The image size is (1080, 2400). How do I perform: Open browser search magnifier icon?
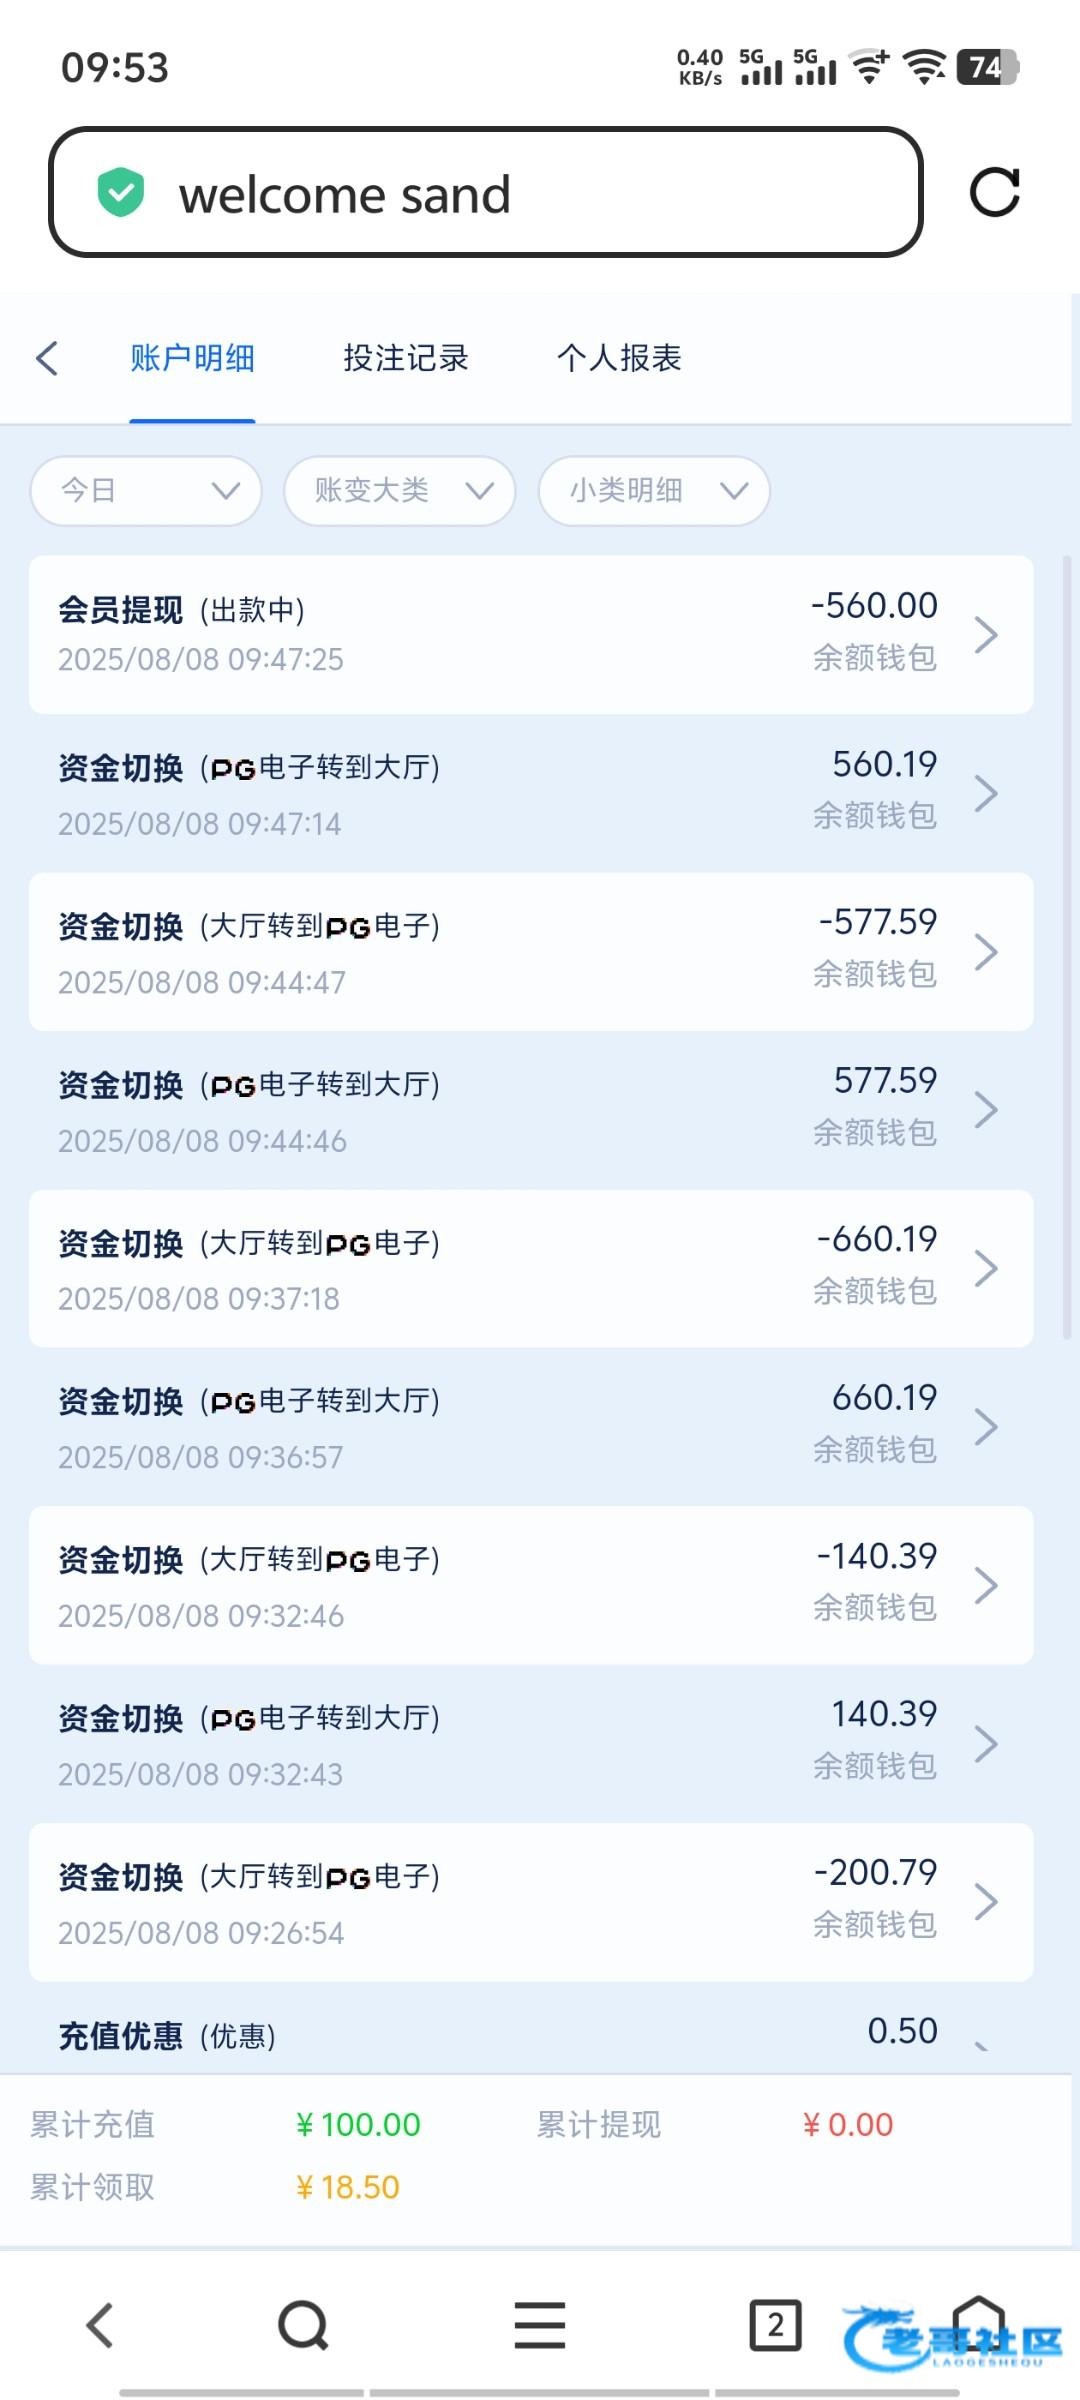click(303, 2325)
